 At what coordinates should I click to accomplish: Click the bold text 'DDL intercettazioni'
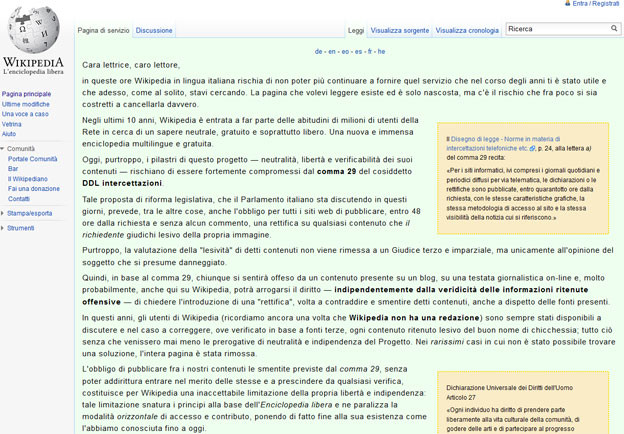coord(122,183)
